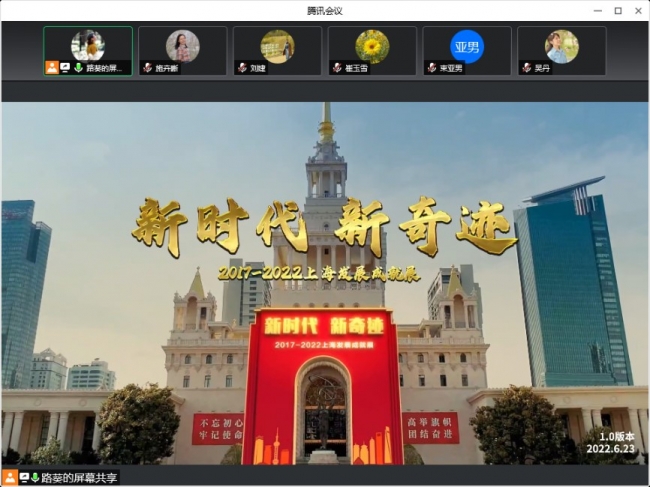
Task: Click the muted microphone icon on 吴丹's tile
Action: (527, 68)
